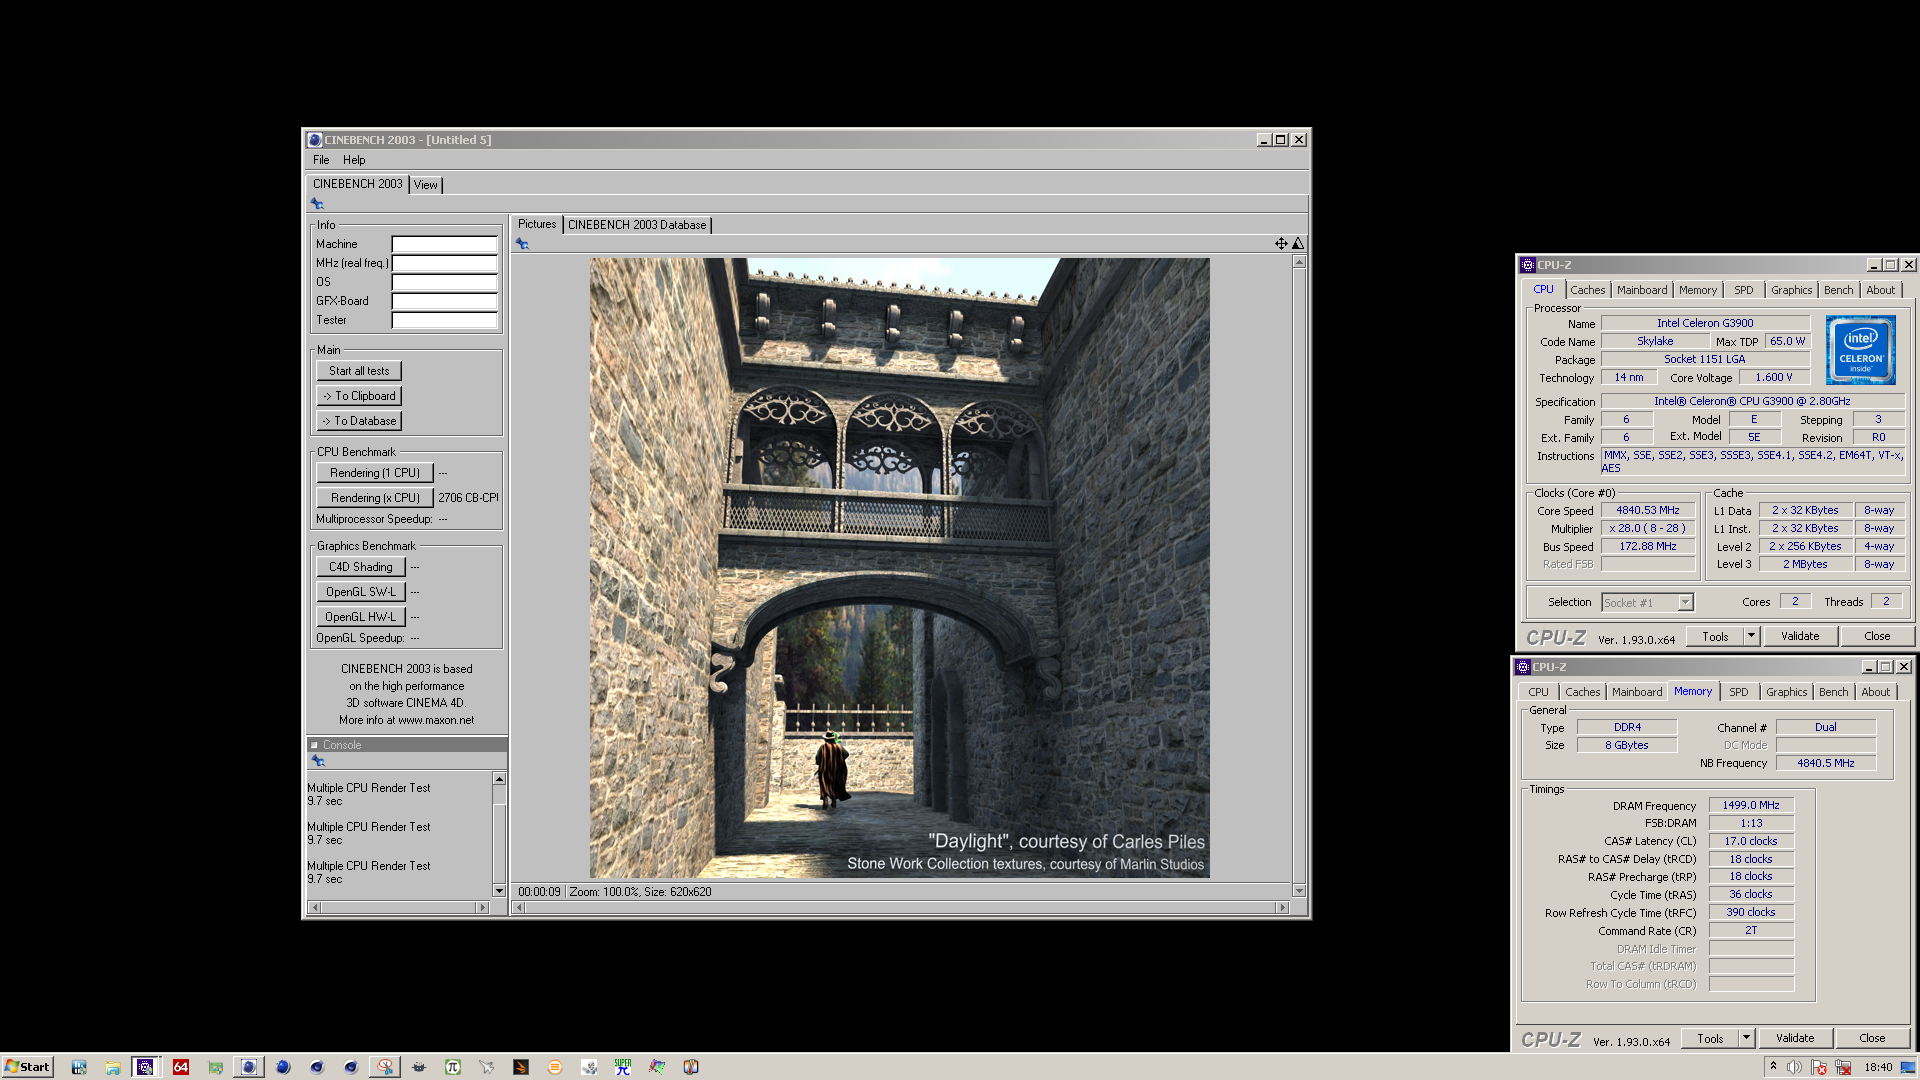Viewport: 1920px width, 1080px height.
Task: Click the spider-like taskbar icon
Action: pyautogui.click(x=419, y=1067)
